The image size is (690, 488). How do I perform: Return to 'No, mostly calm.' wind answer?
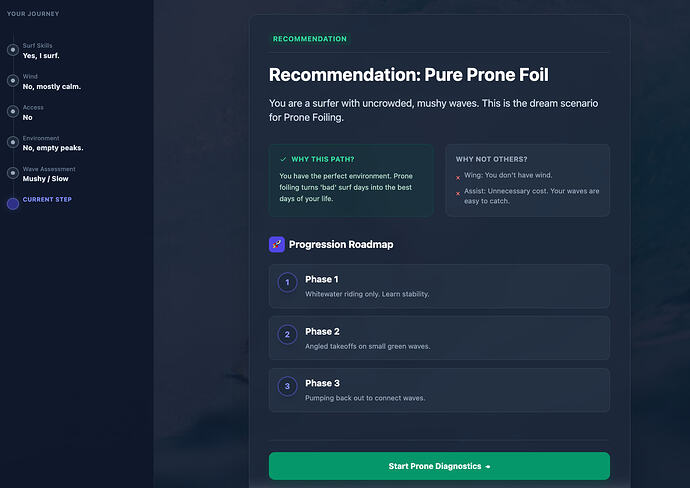[52, 86]
